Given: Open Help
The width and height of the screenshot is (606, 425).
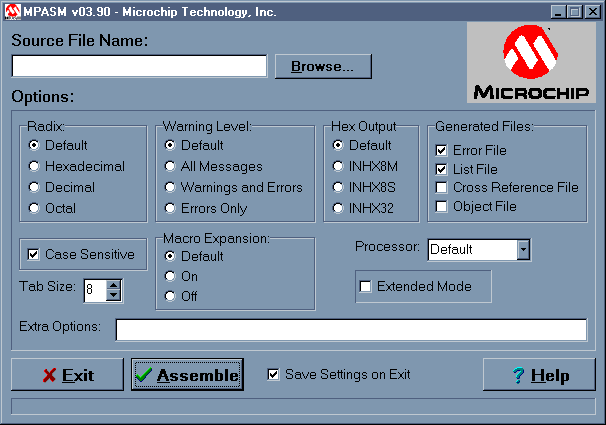Looking at the screenshot, I should (x=540, y=375).
